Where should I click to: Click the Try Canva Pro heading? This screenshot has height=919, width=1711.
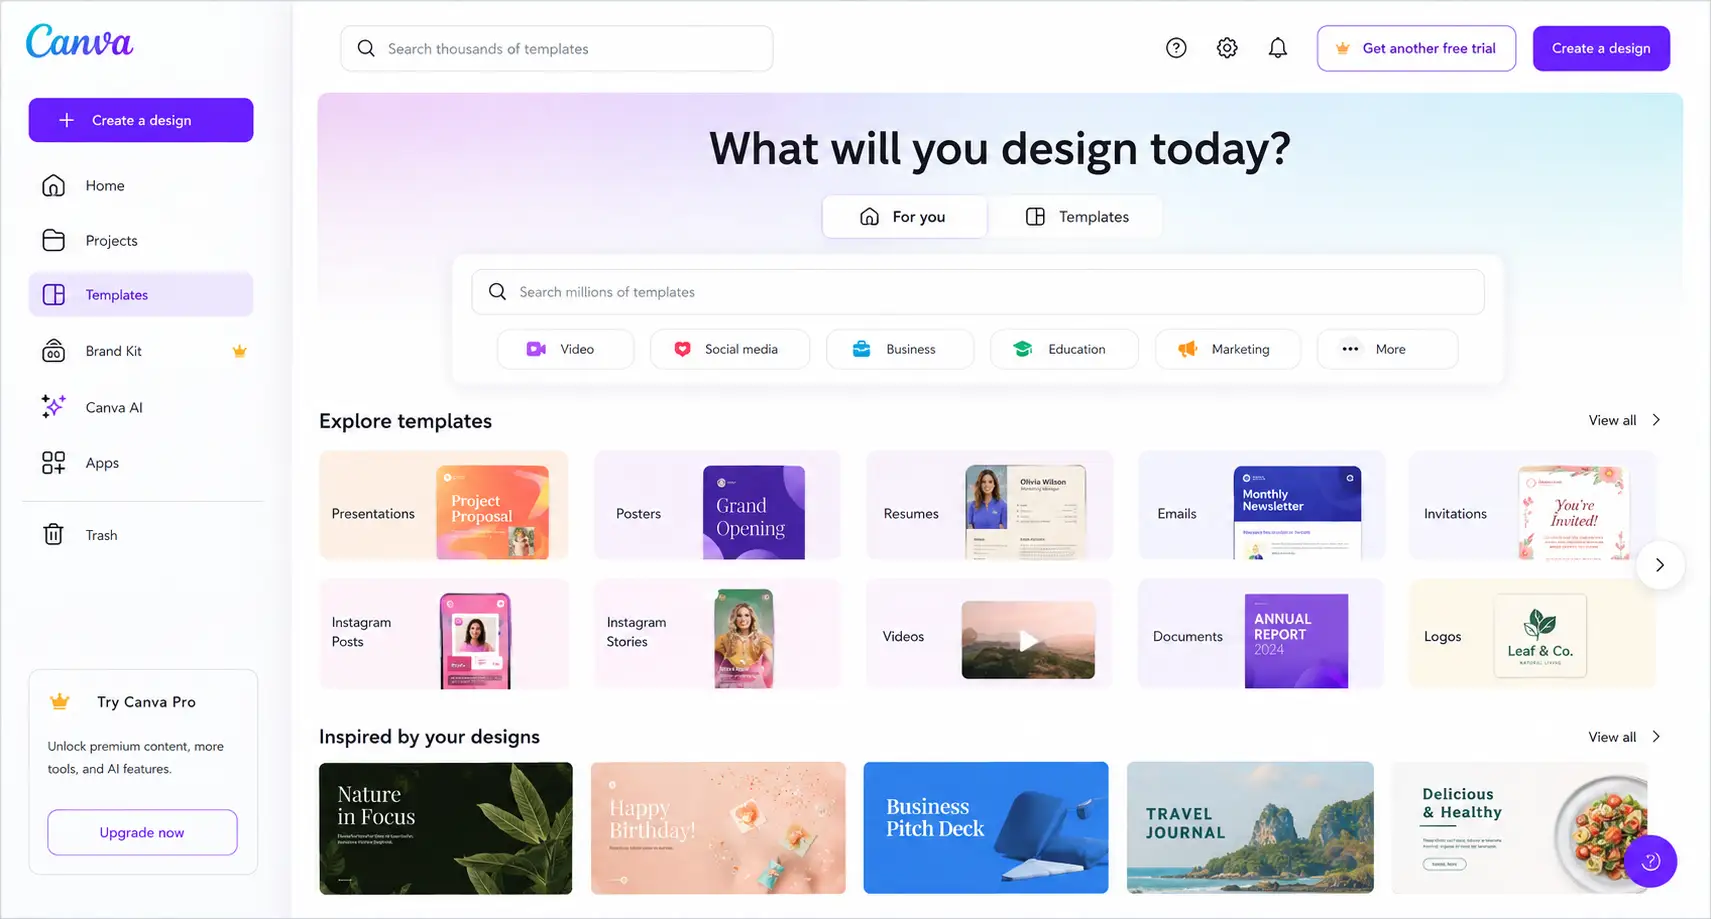(146, 702)
